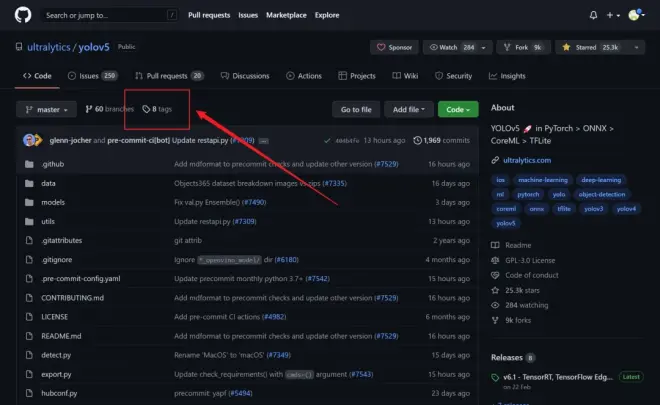Switch to the Insights tab
This screenshot has width=660, height=405.
click(x=507, y=76)
